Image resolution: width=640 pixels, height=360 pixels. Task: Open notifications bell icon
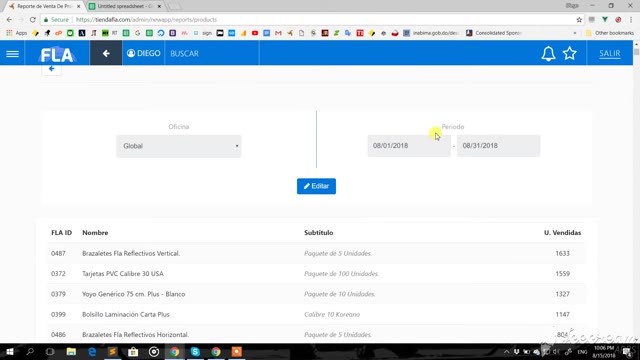point(548,53)
